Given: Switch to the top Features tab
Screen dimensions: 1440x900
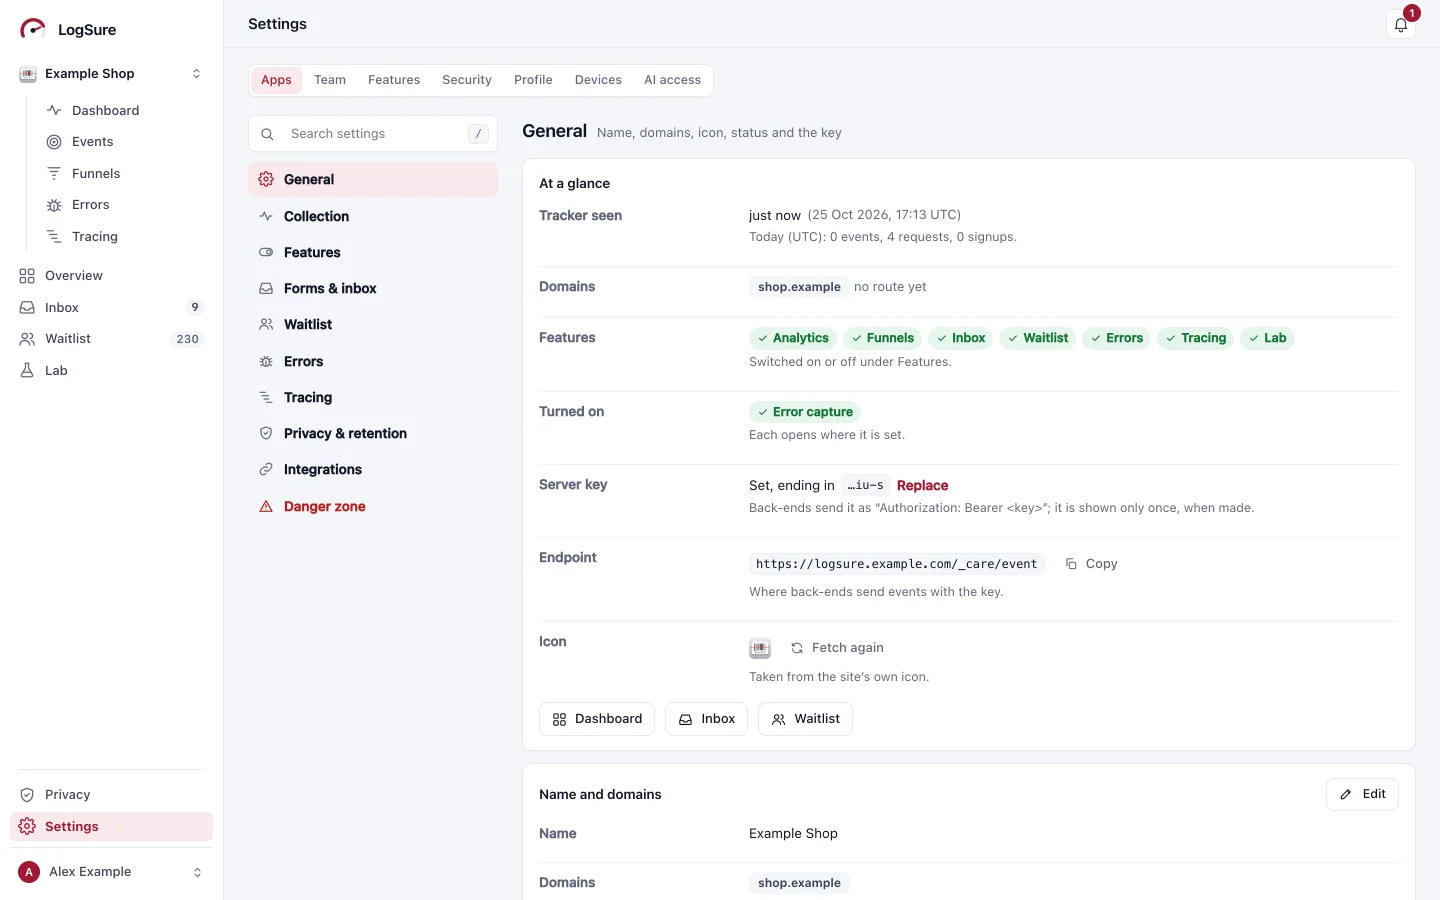Looking at the screenshot, I should click(x=394, y=80).
